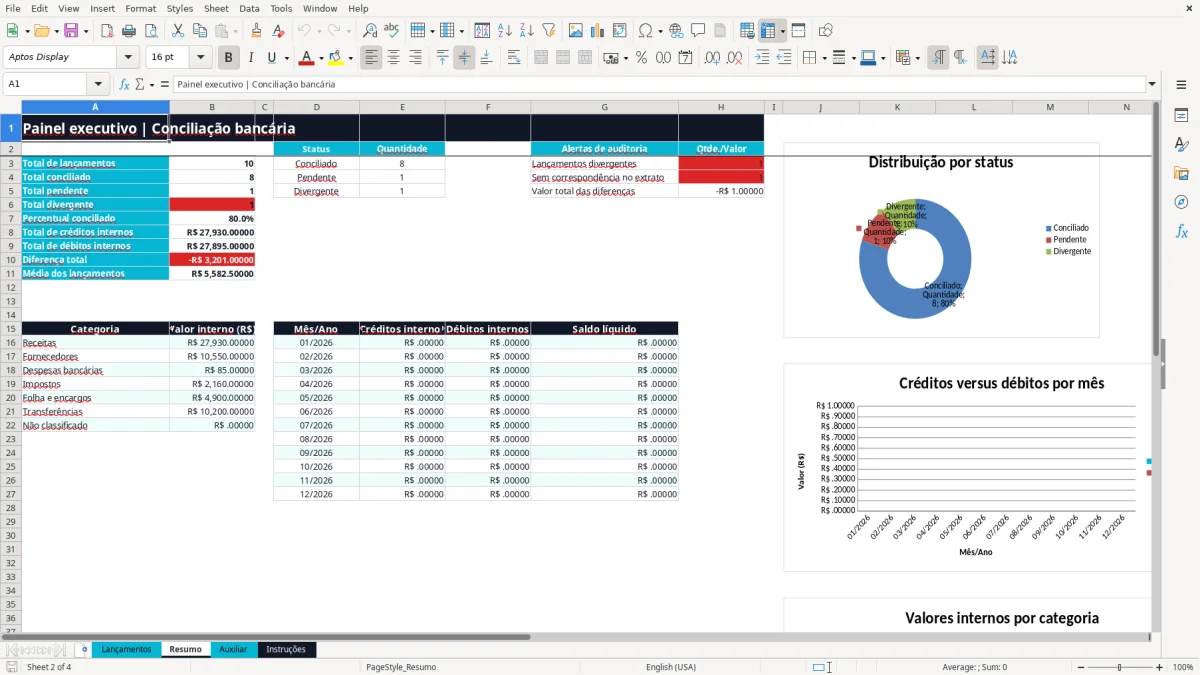Click the Save document icon
Viewport: 1200px width, 675px height.
pyautogui.click(x=70, y=31)
